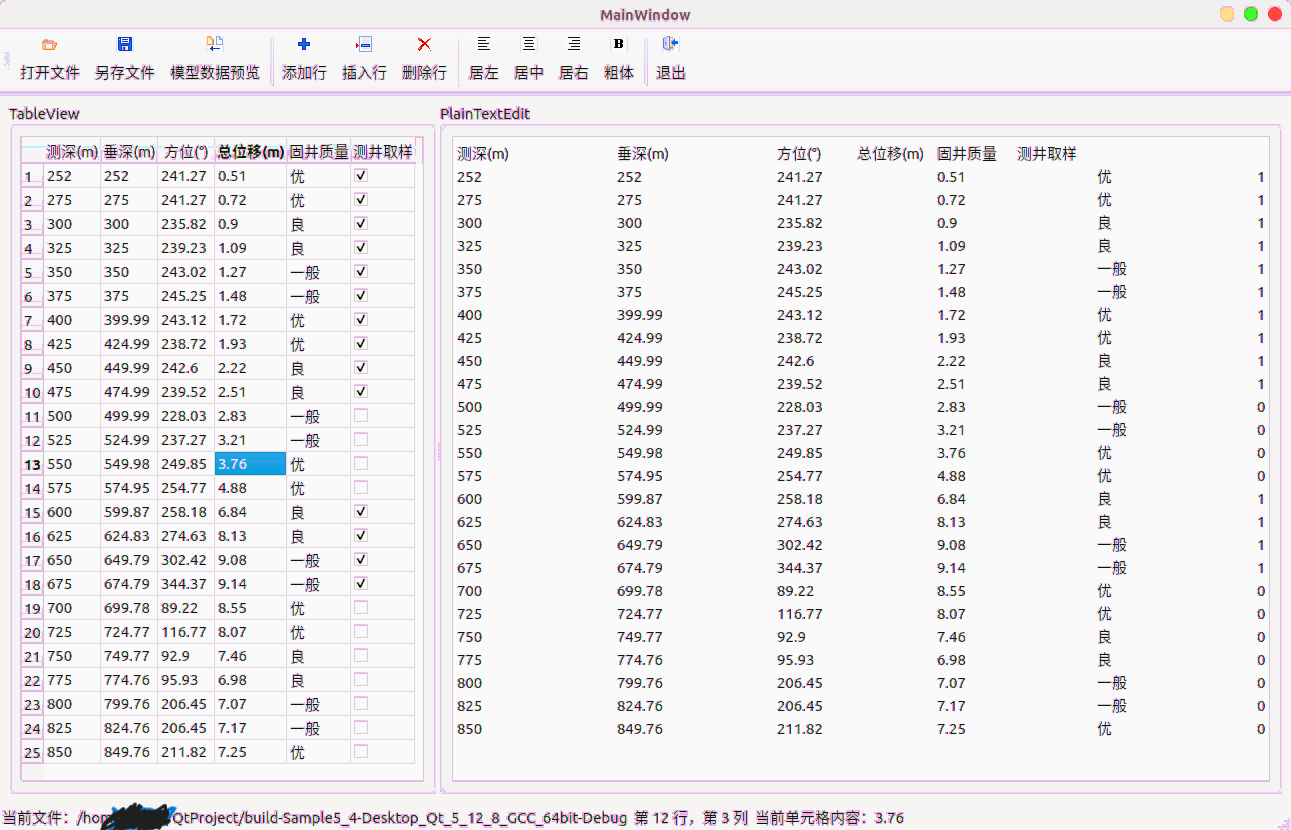The image size is (1291, 830).
Task: Click the green maximize window button
Action: tap(1251, 14)
